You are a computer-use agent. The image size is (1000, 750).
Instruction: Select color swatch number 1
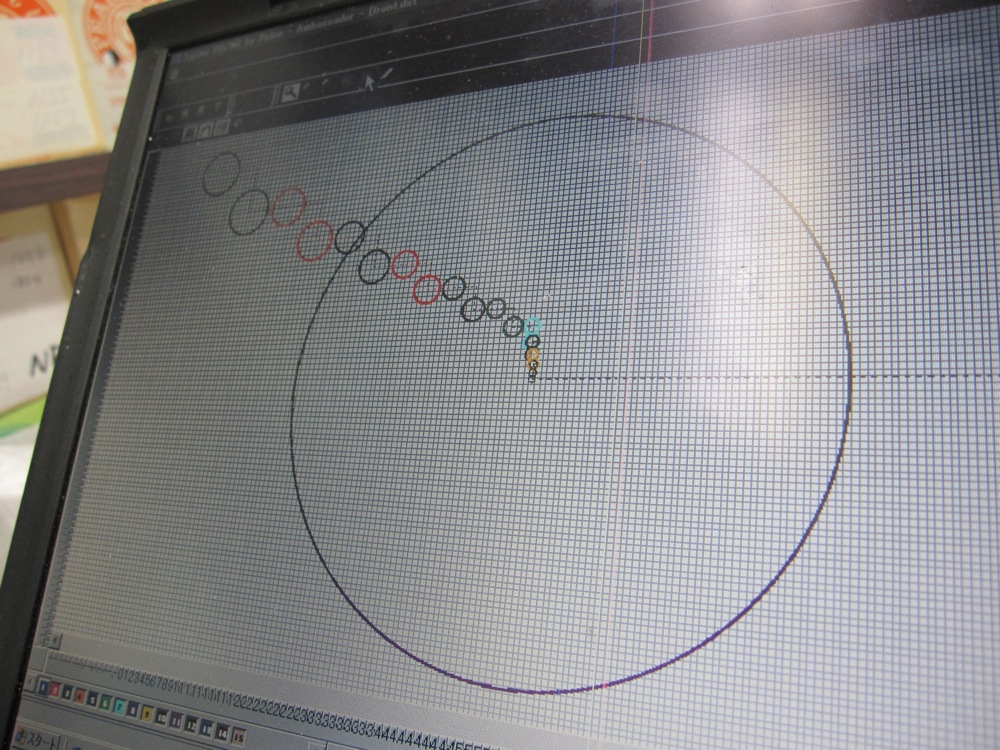43,687
